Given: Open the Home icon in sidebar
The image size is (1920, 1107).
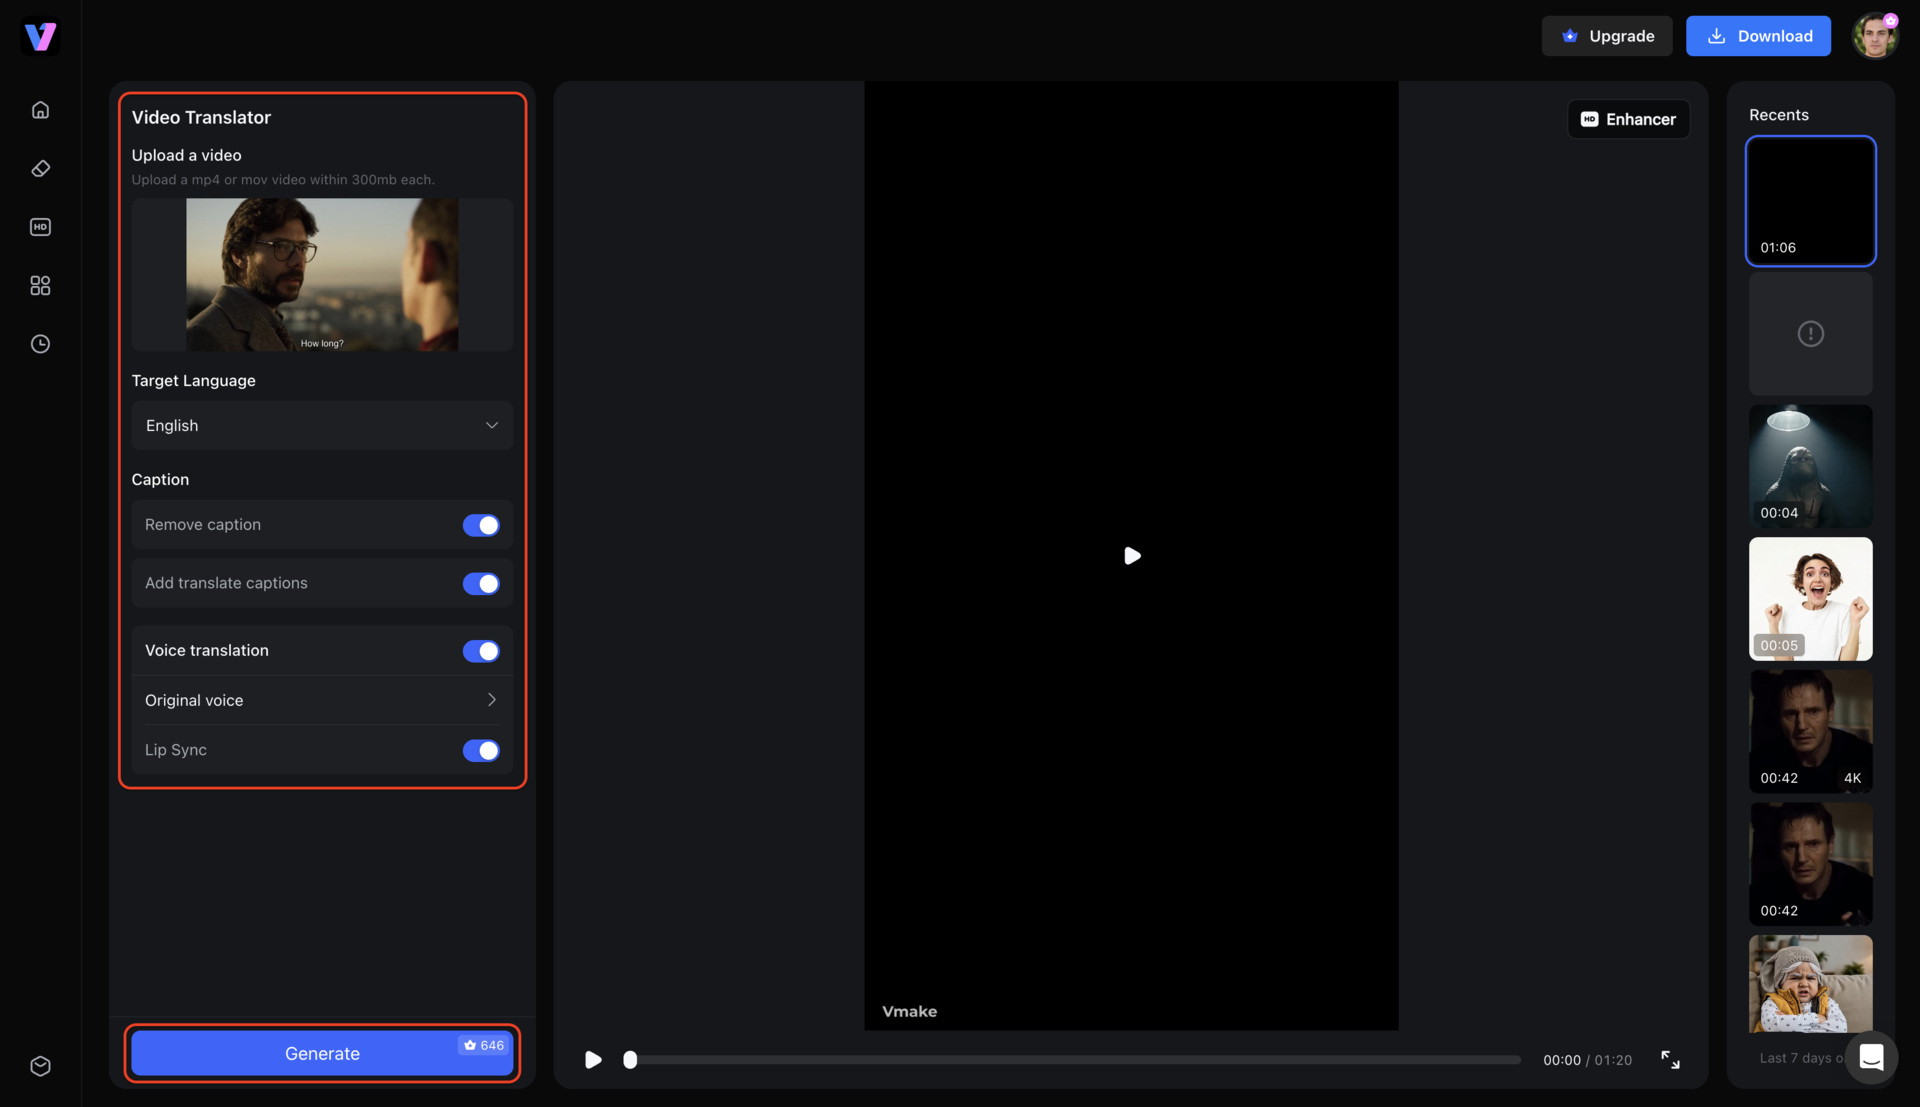Looking at the screenshot, I should point(40,110).
